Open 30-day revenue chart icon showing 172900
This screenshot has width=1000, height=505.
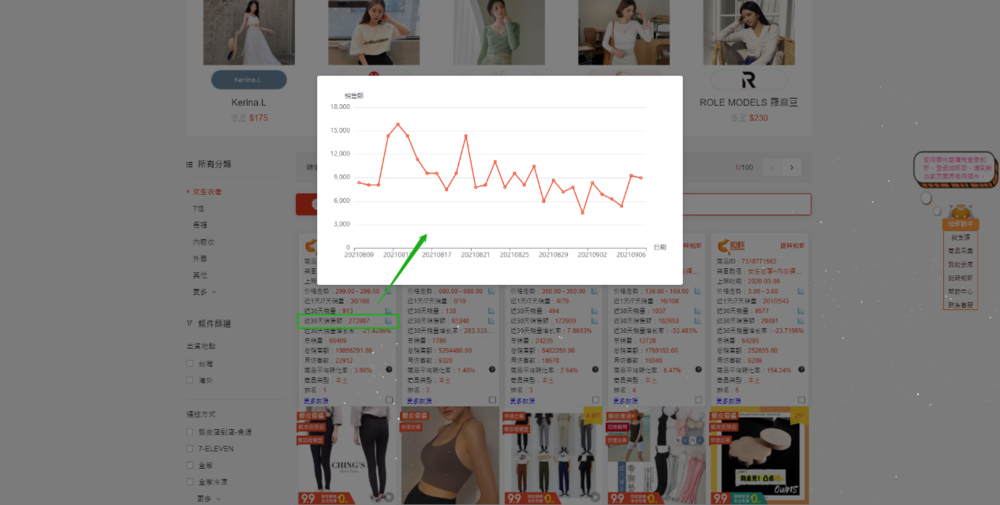tap(594, 321)
